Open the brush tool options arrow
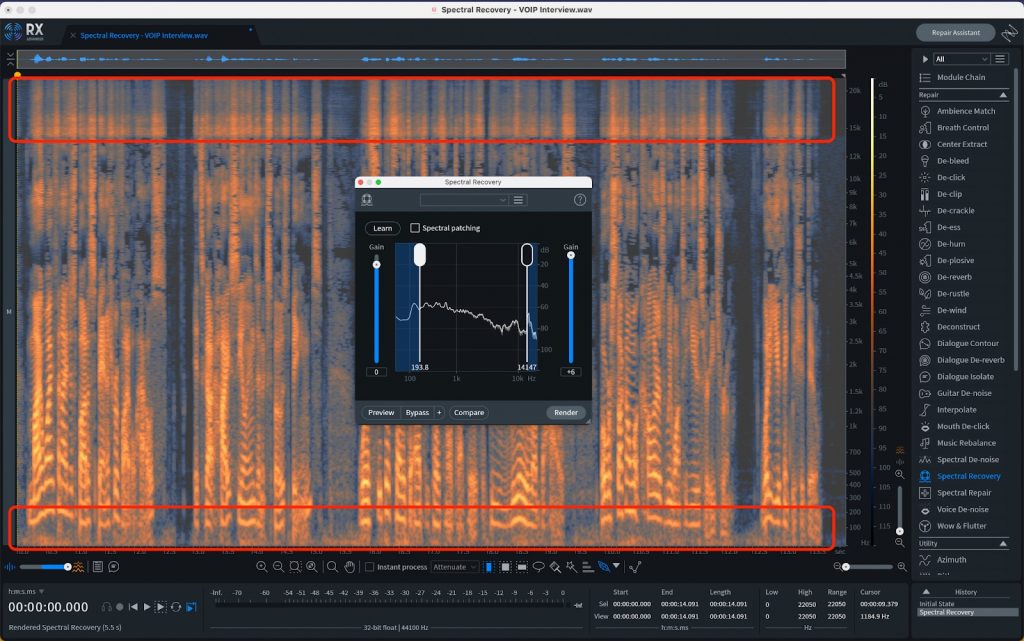The width and height of the screenshot is (1024, 641). click(x=616, y=566)
